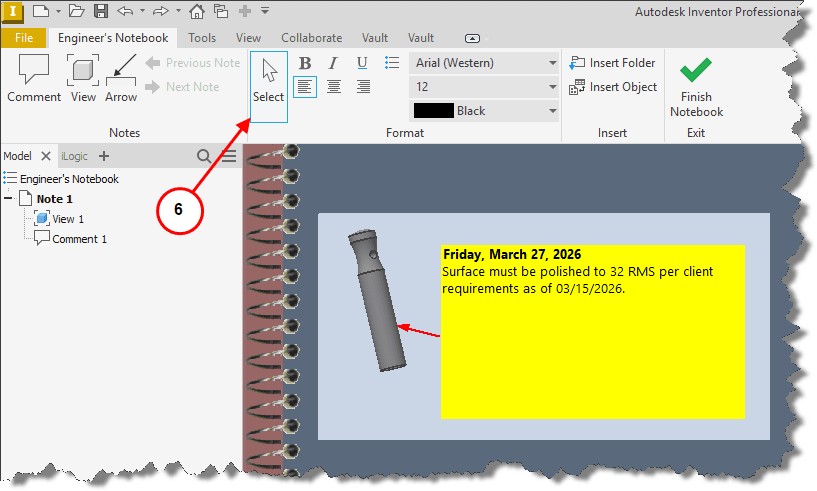This screenshot has height=491, width=817.
Task: Select the red arrow pointing to the part
Action: [x=419, y=330]
